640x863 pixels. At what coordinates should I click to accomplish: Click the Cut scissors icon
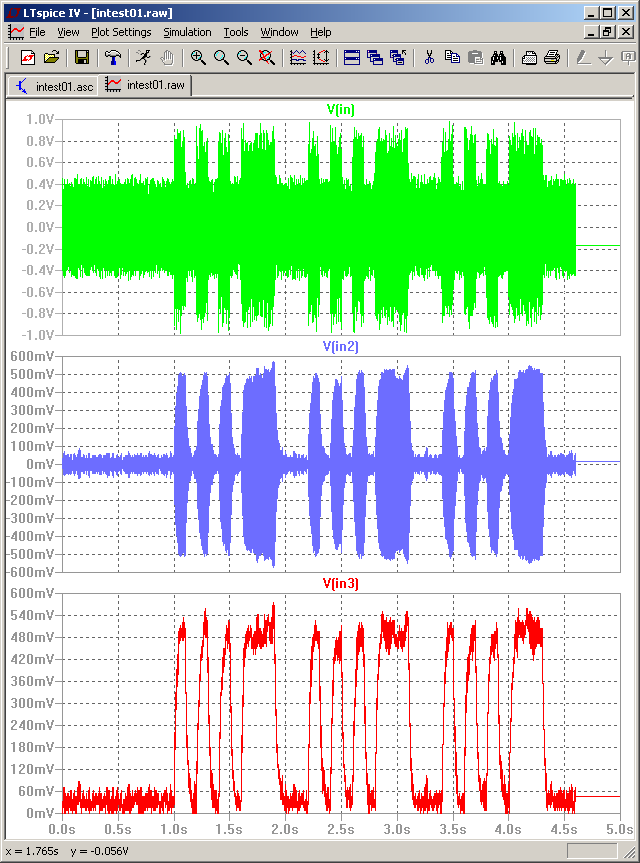coord(429,58)
